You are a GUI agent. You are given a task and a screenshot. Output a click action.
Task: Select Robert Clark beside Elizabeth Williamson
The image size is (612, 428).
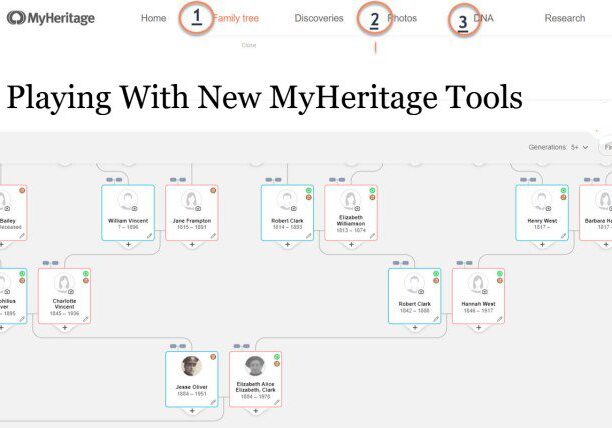click(287, 221)
